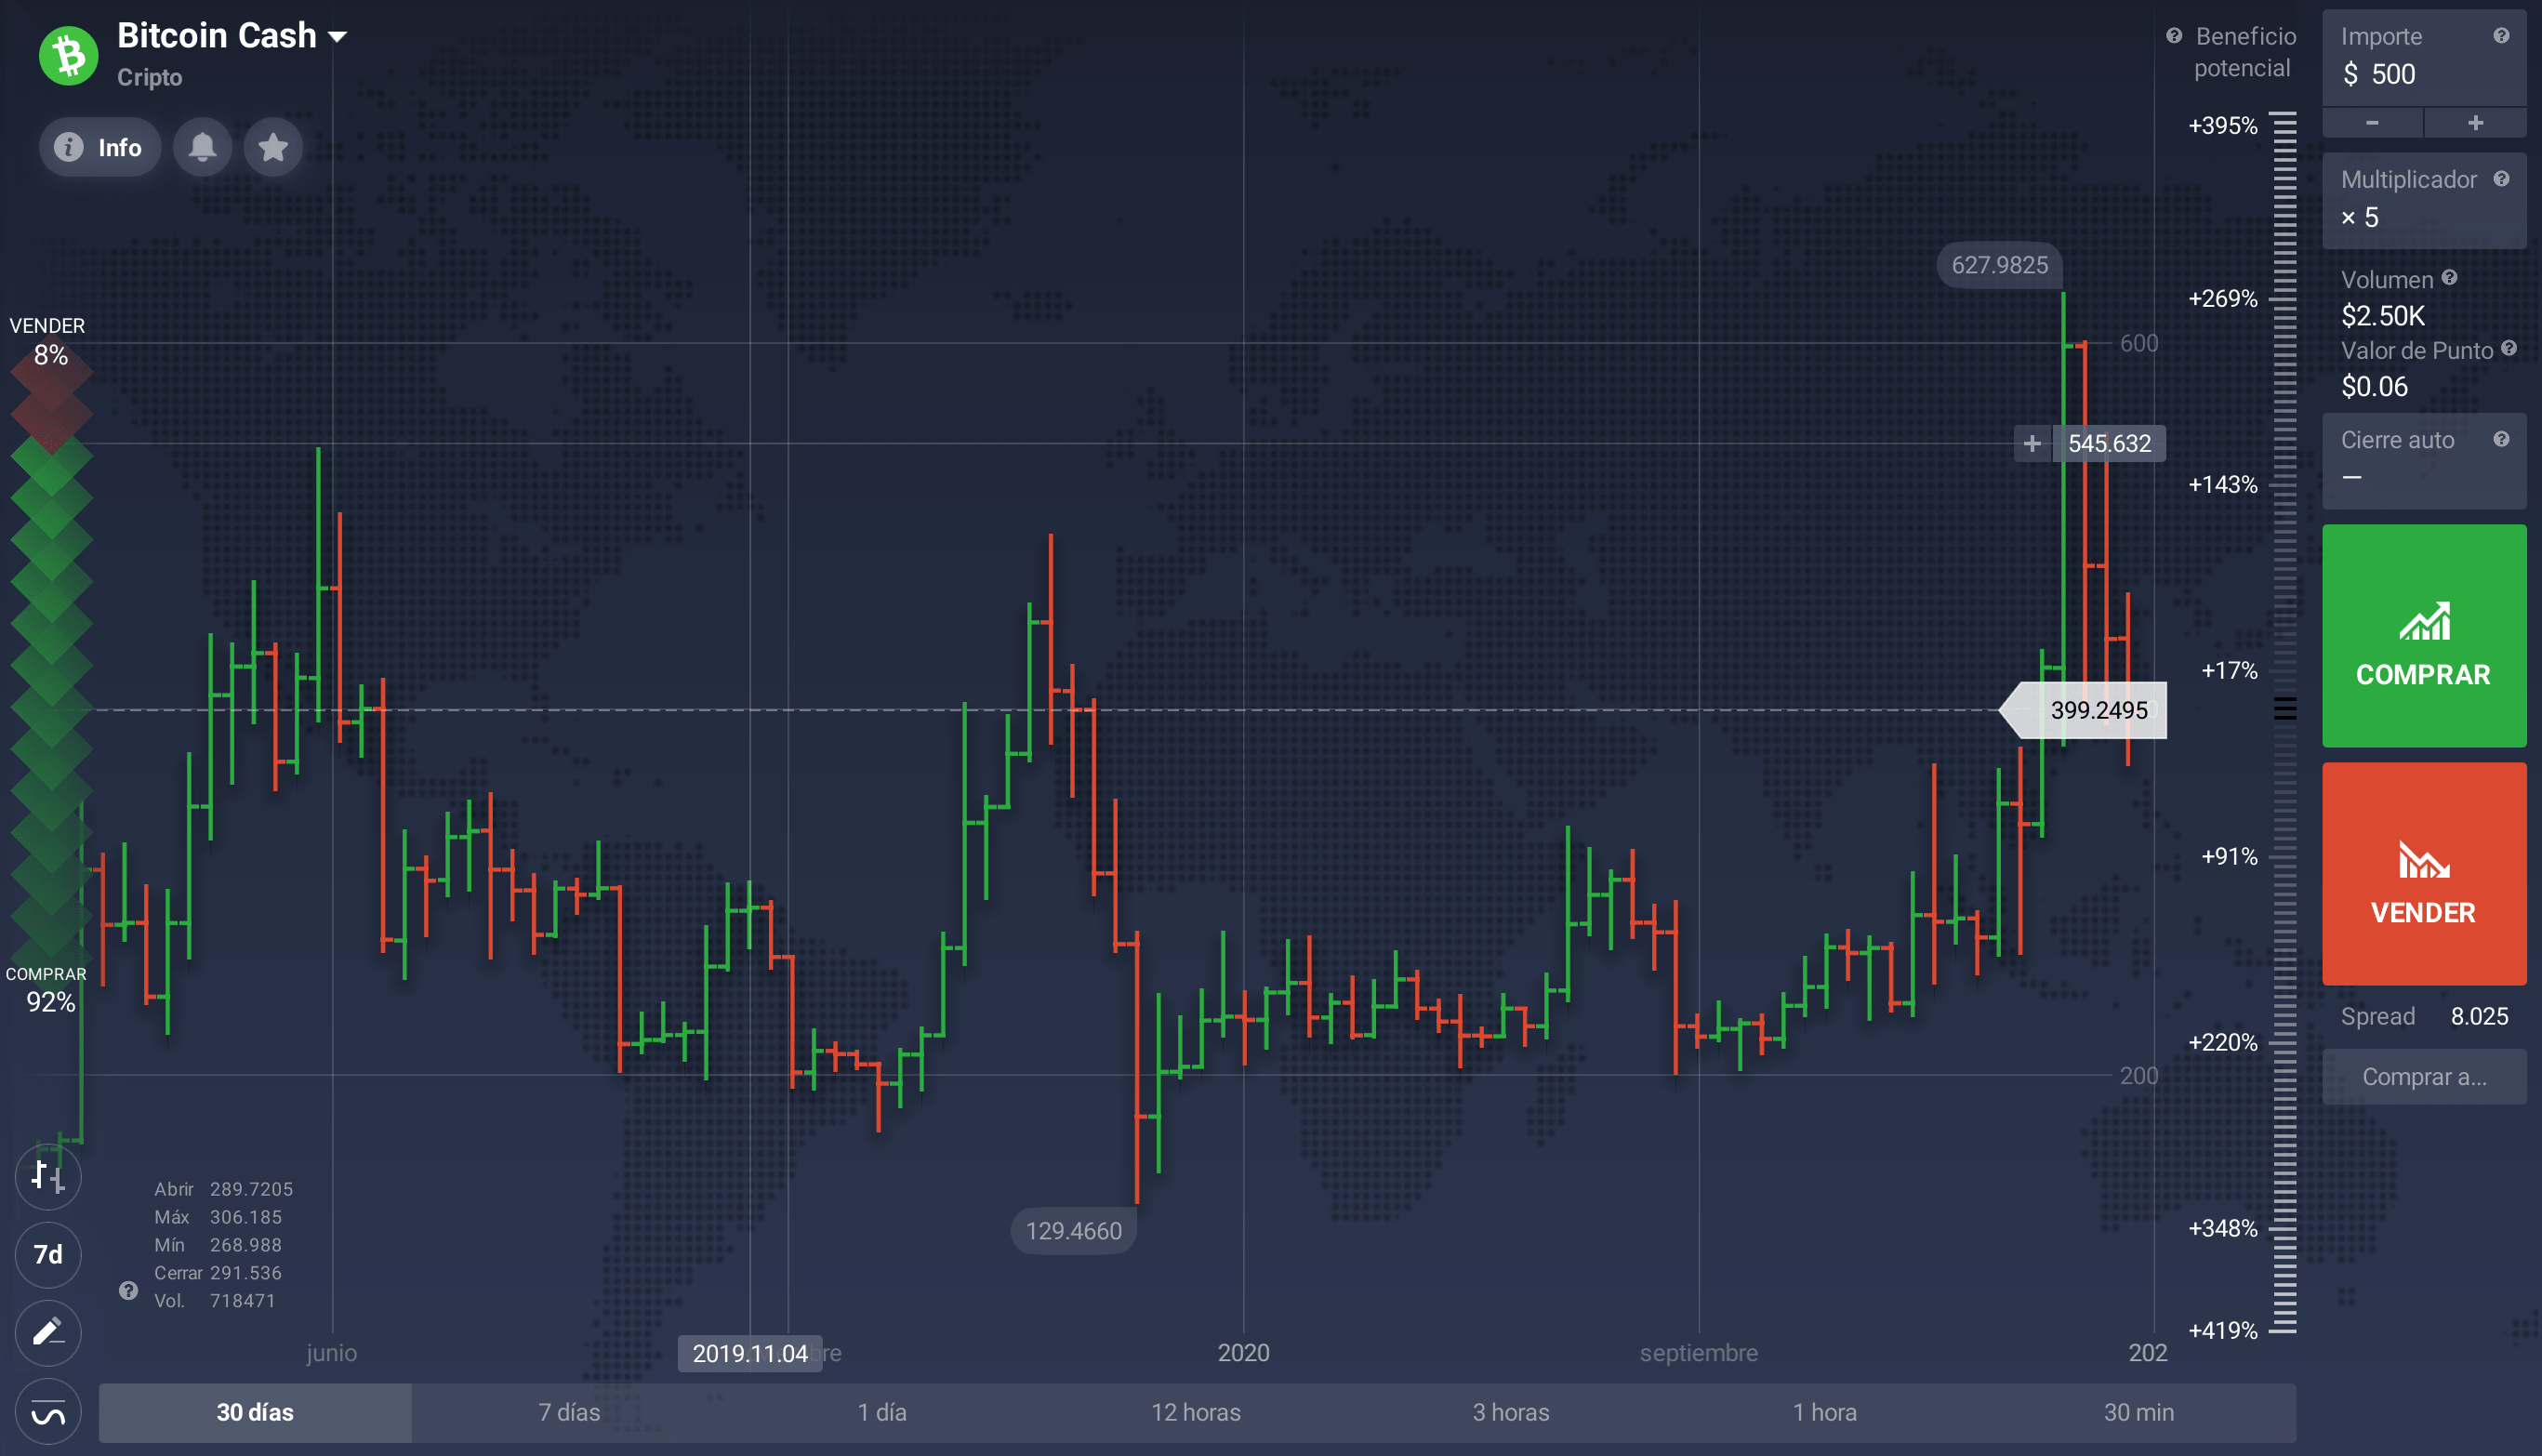Open the Cierre auto settings field
The image size is (2542, 1456).
[x=2424, y=460]
